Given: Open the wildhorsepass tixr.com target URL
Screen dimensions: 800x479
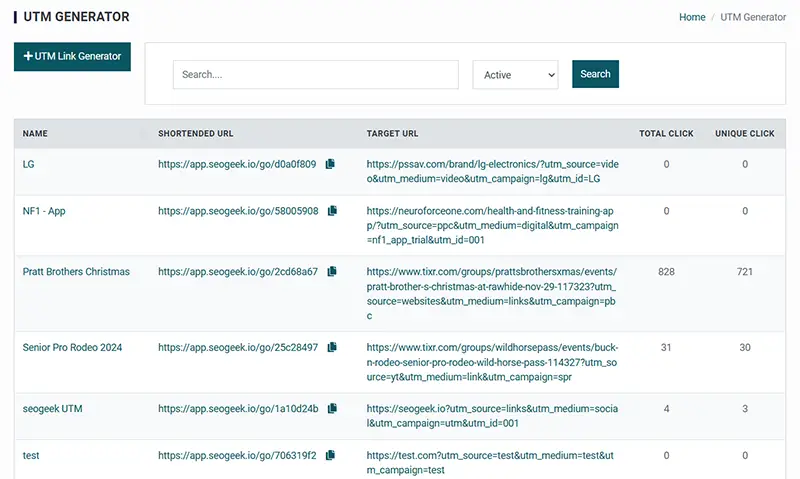Looking at the screenshot, I should 492,362.
